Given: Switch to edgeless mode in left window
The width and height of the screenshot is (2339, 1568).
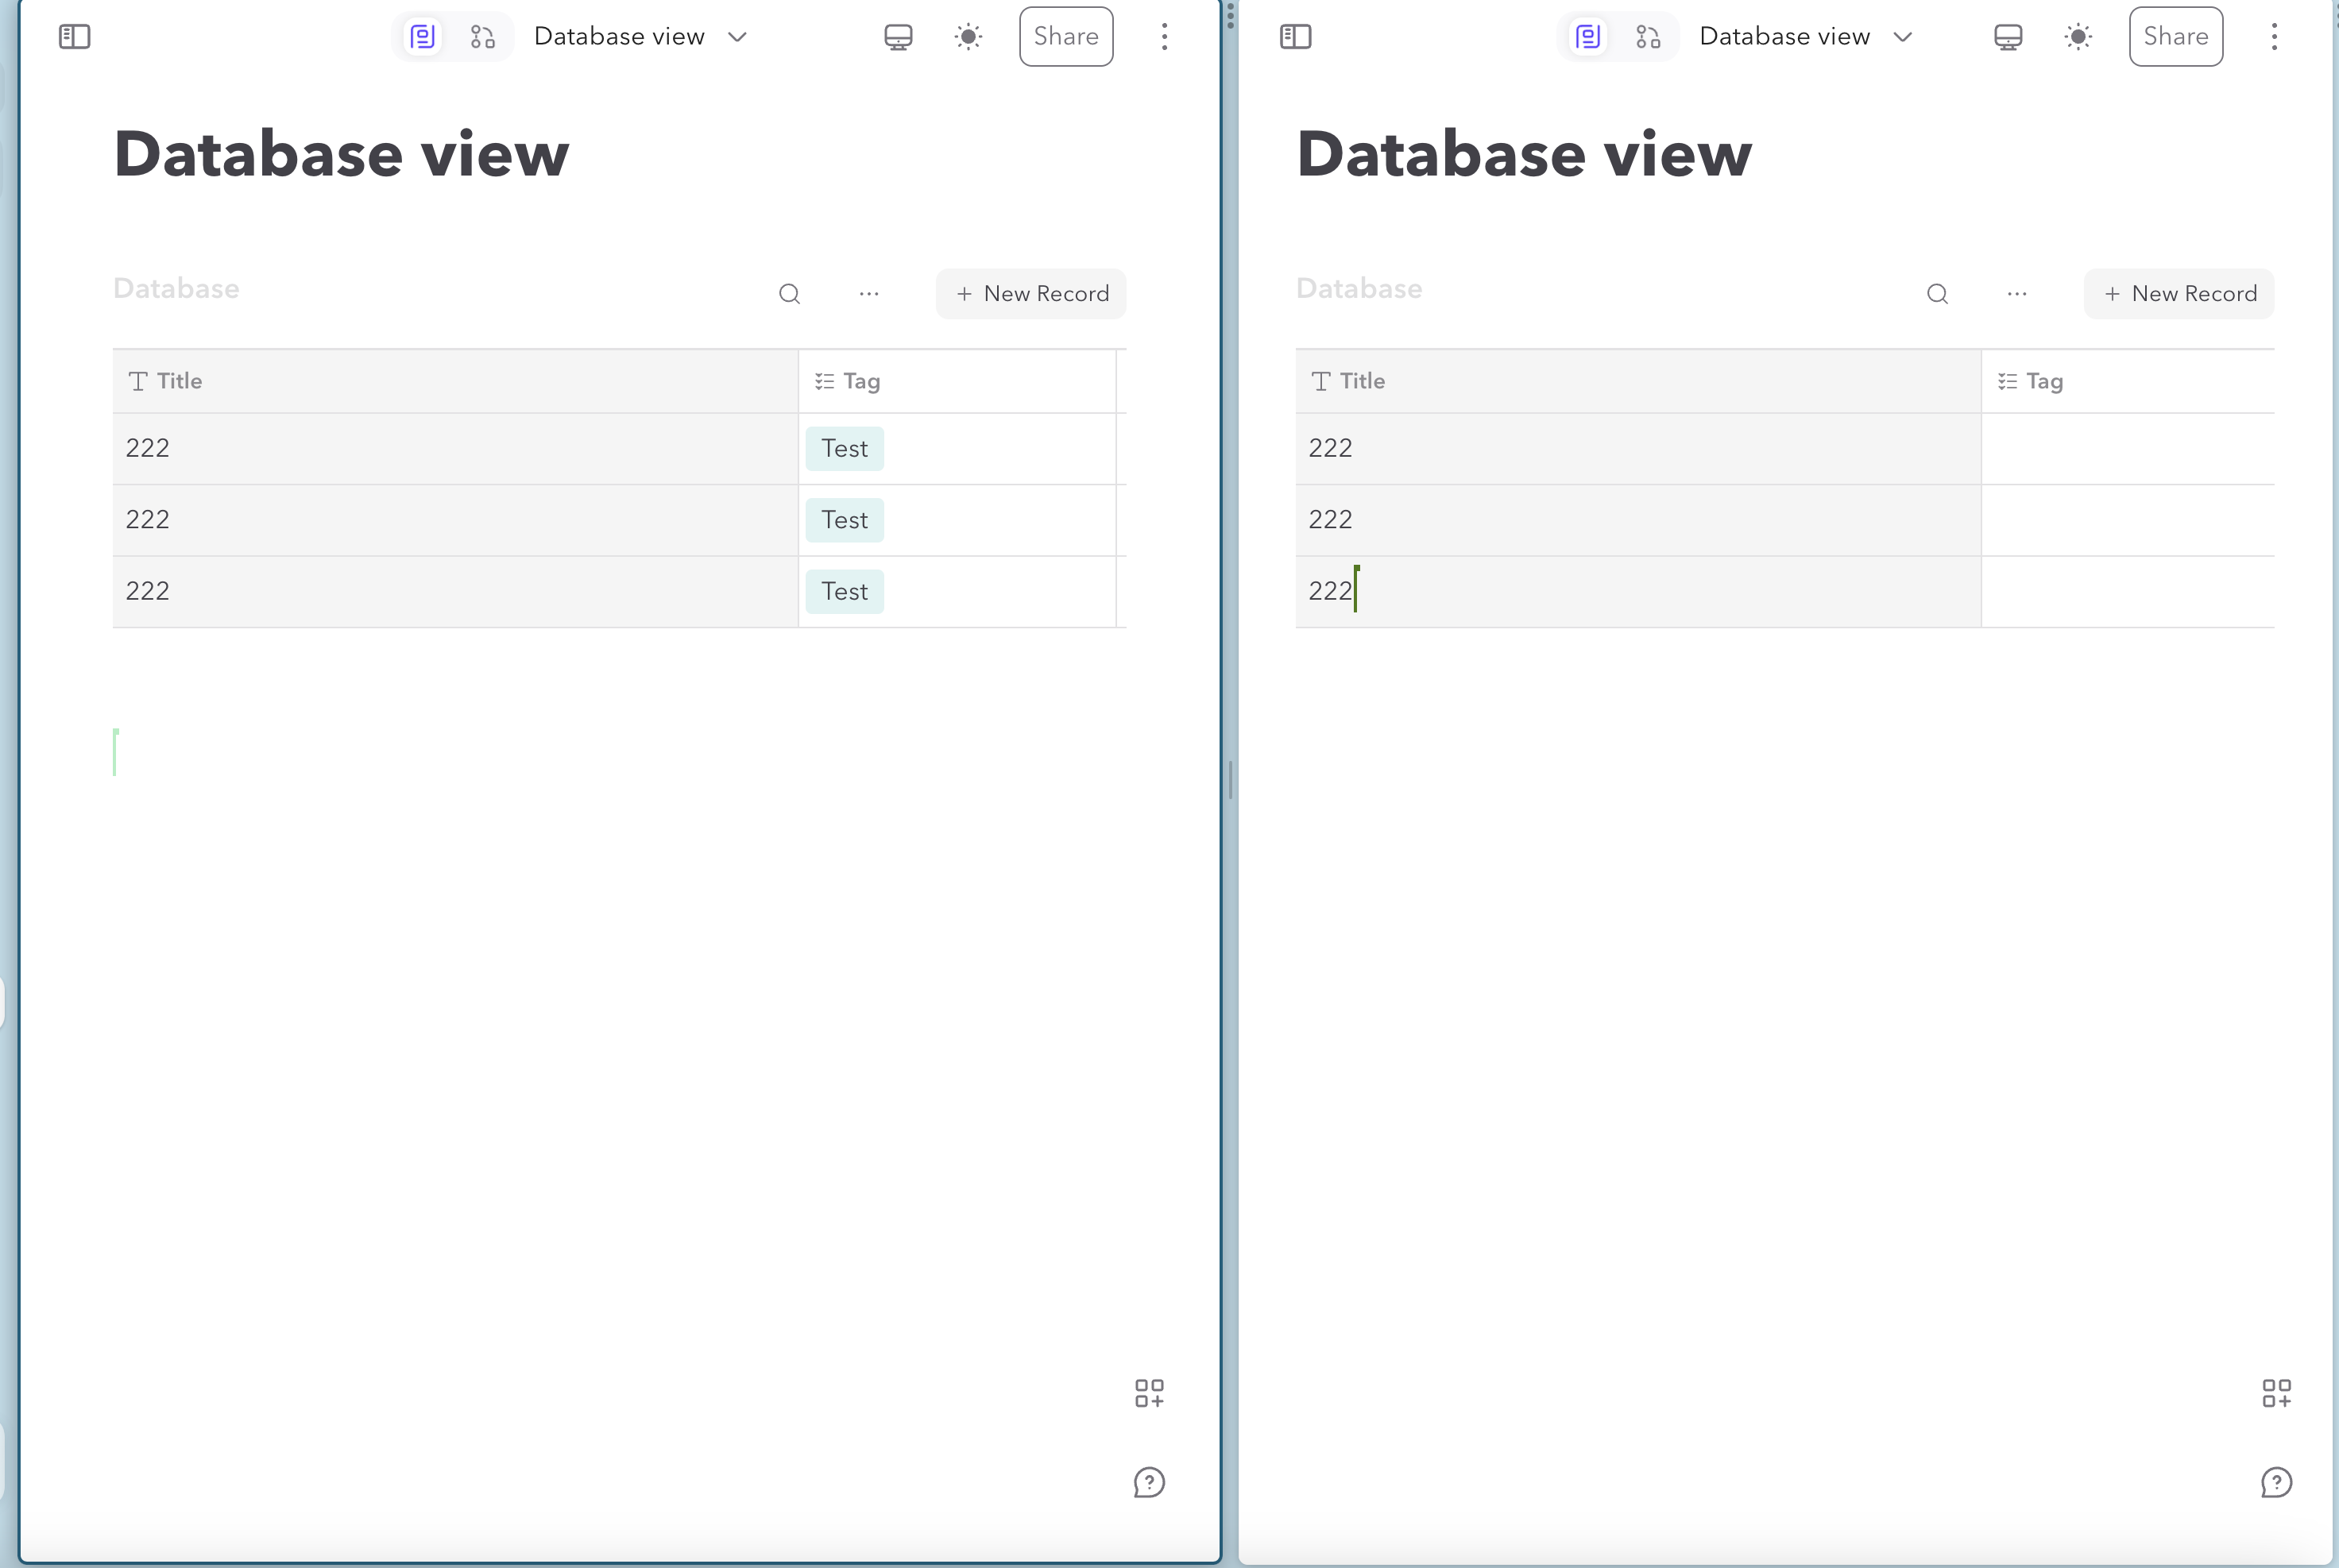Looking at the screenshot, I should (483, 37).
